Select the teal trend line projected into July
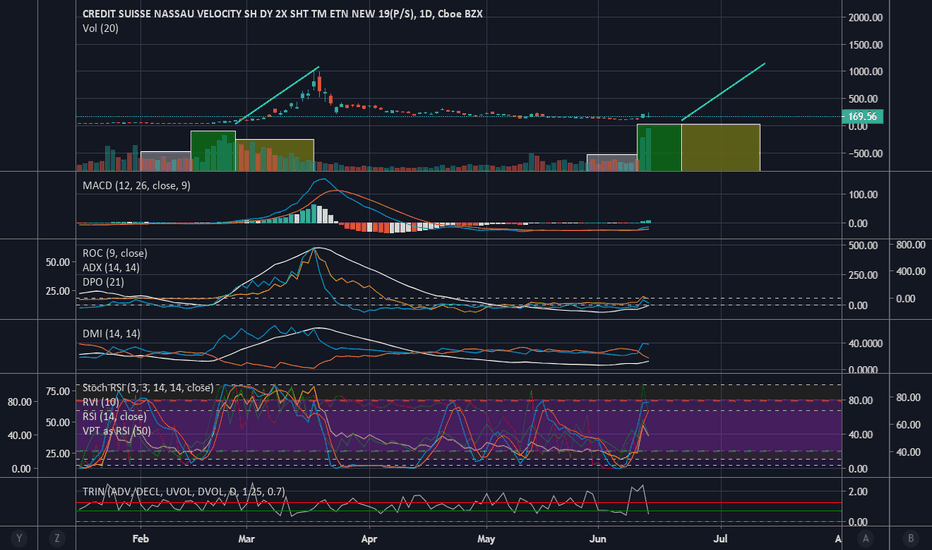The width and height of the screenshot is (932, 550). coord(723,92)
